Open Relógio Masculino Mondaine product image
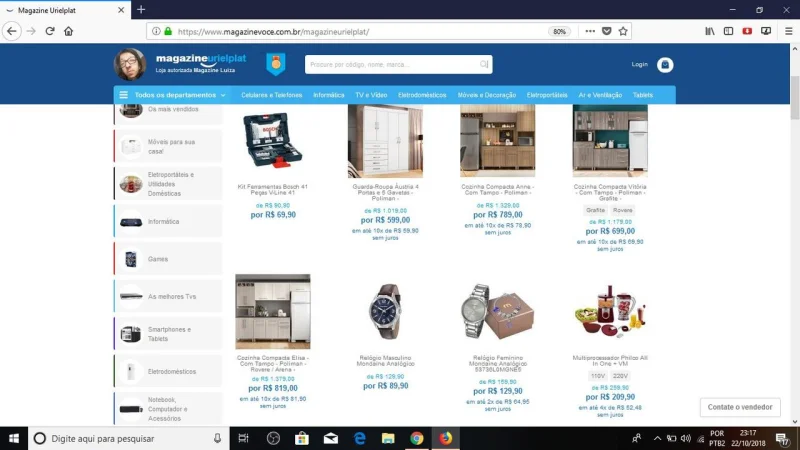This screenshot has width=800, height=450. [x=385, y=311]
